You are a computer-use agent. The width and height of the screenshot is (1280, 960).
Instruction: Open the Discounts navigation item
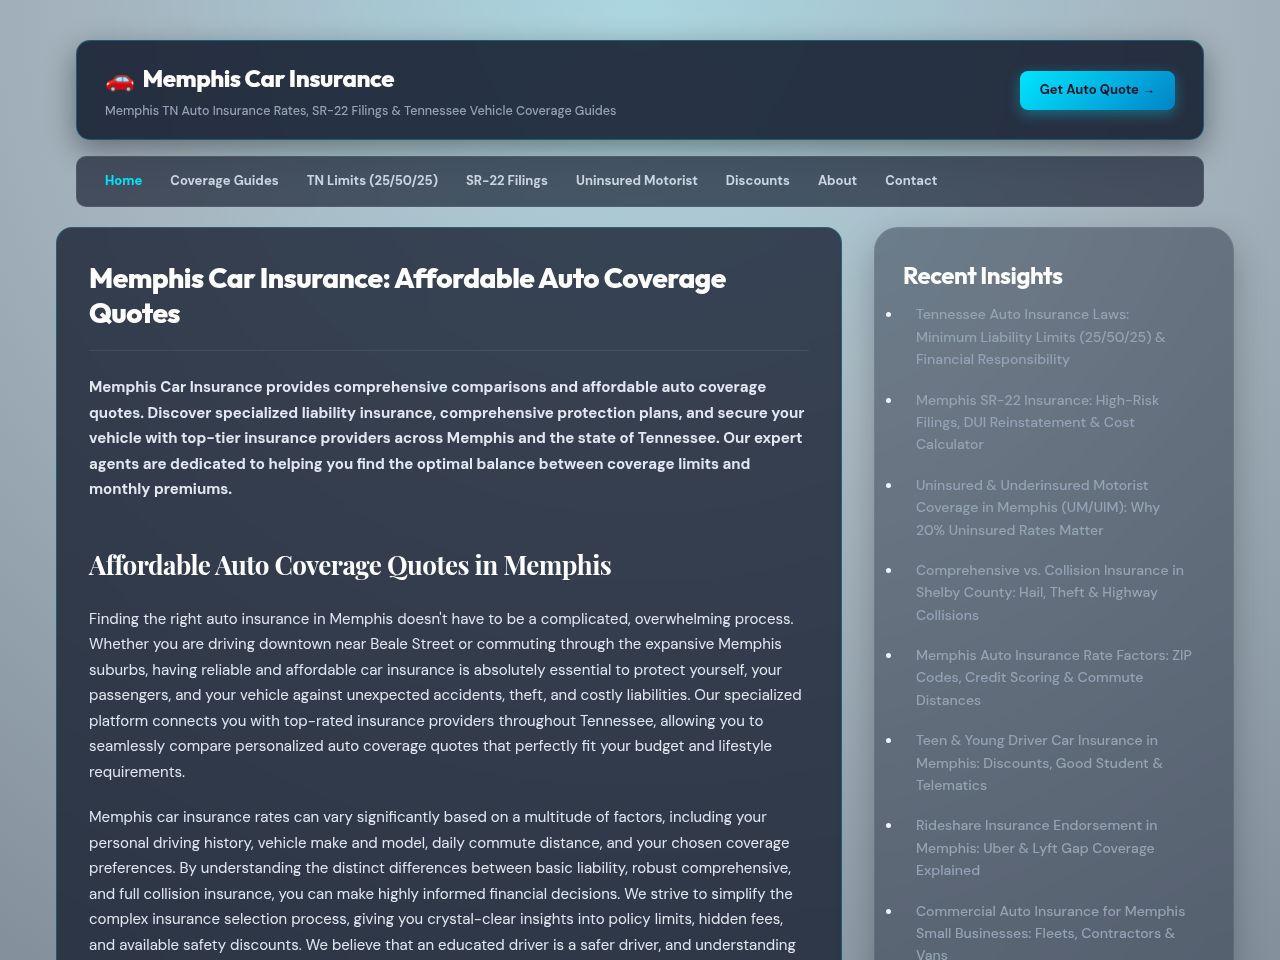[x=758, y=181]
